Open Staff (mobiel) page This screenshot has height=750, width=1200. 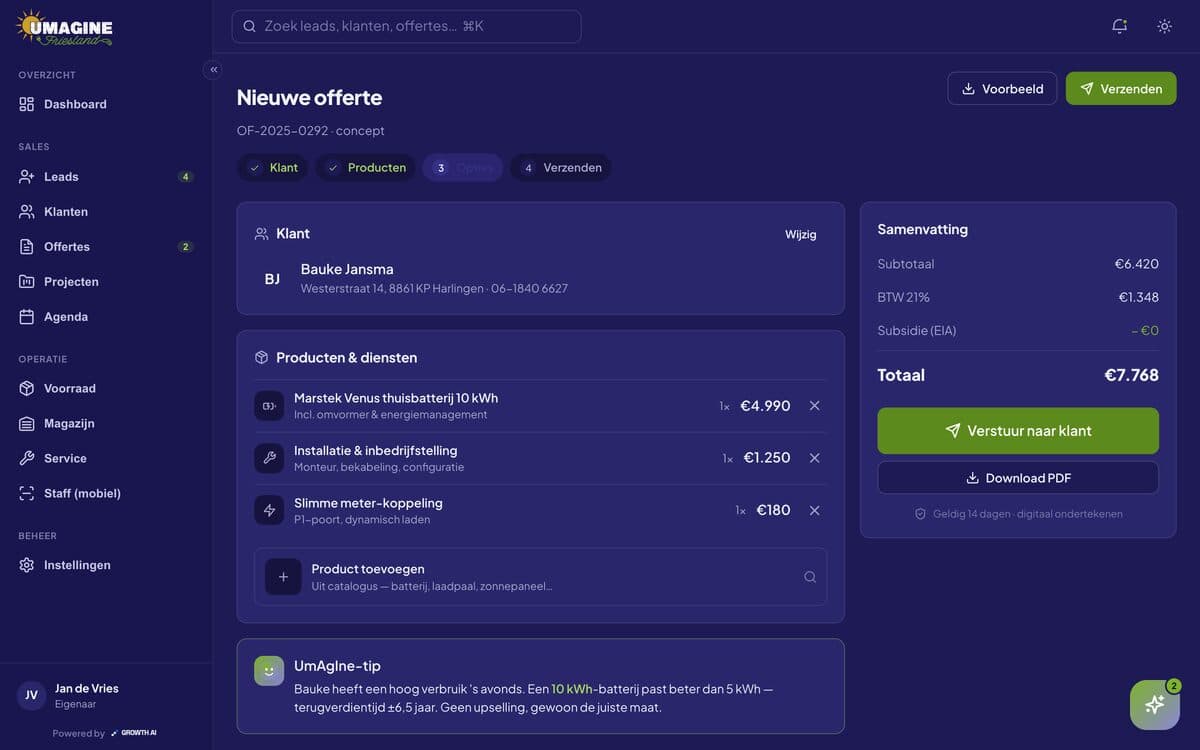point(106,493)
